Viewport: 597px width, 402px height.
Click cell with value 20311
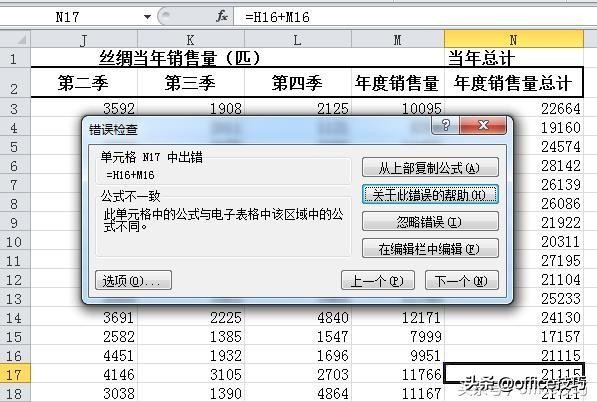[548, 242]
